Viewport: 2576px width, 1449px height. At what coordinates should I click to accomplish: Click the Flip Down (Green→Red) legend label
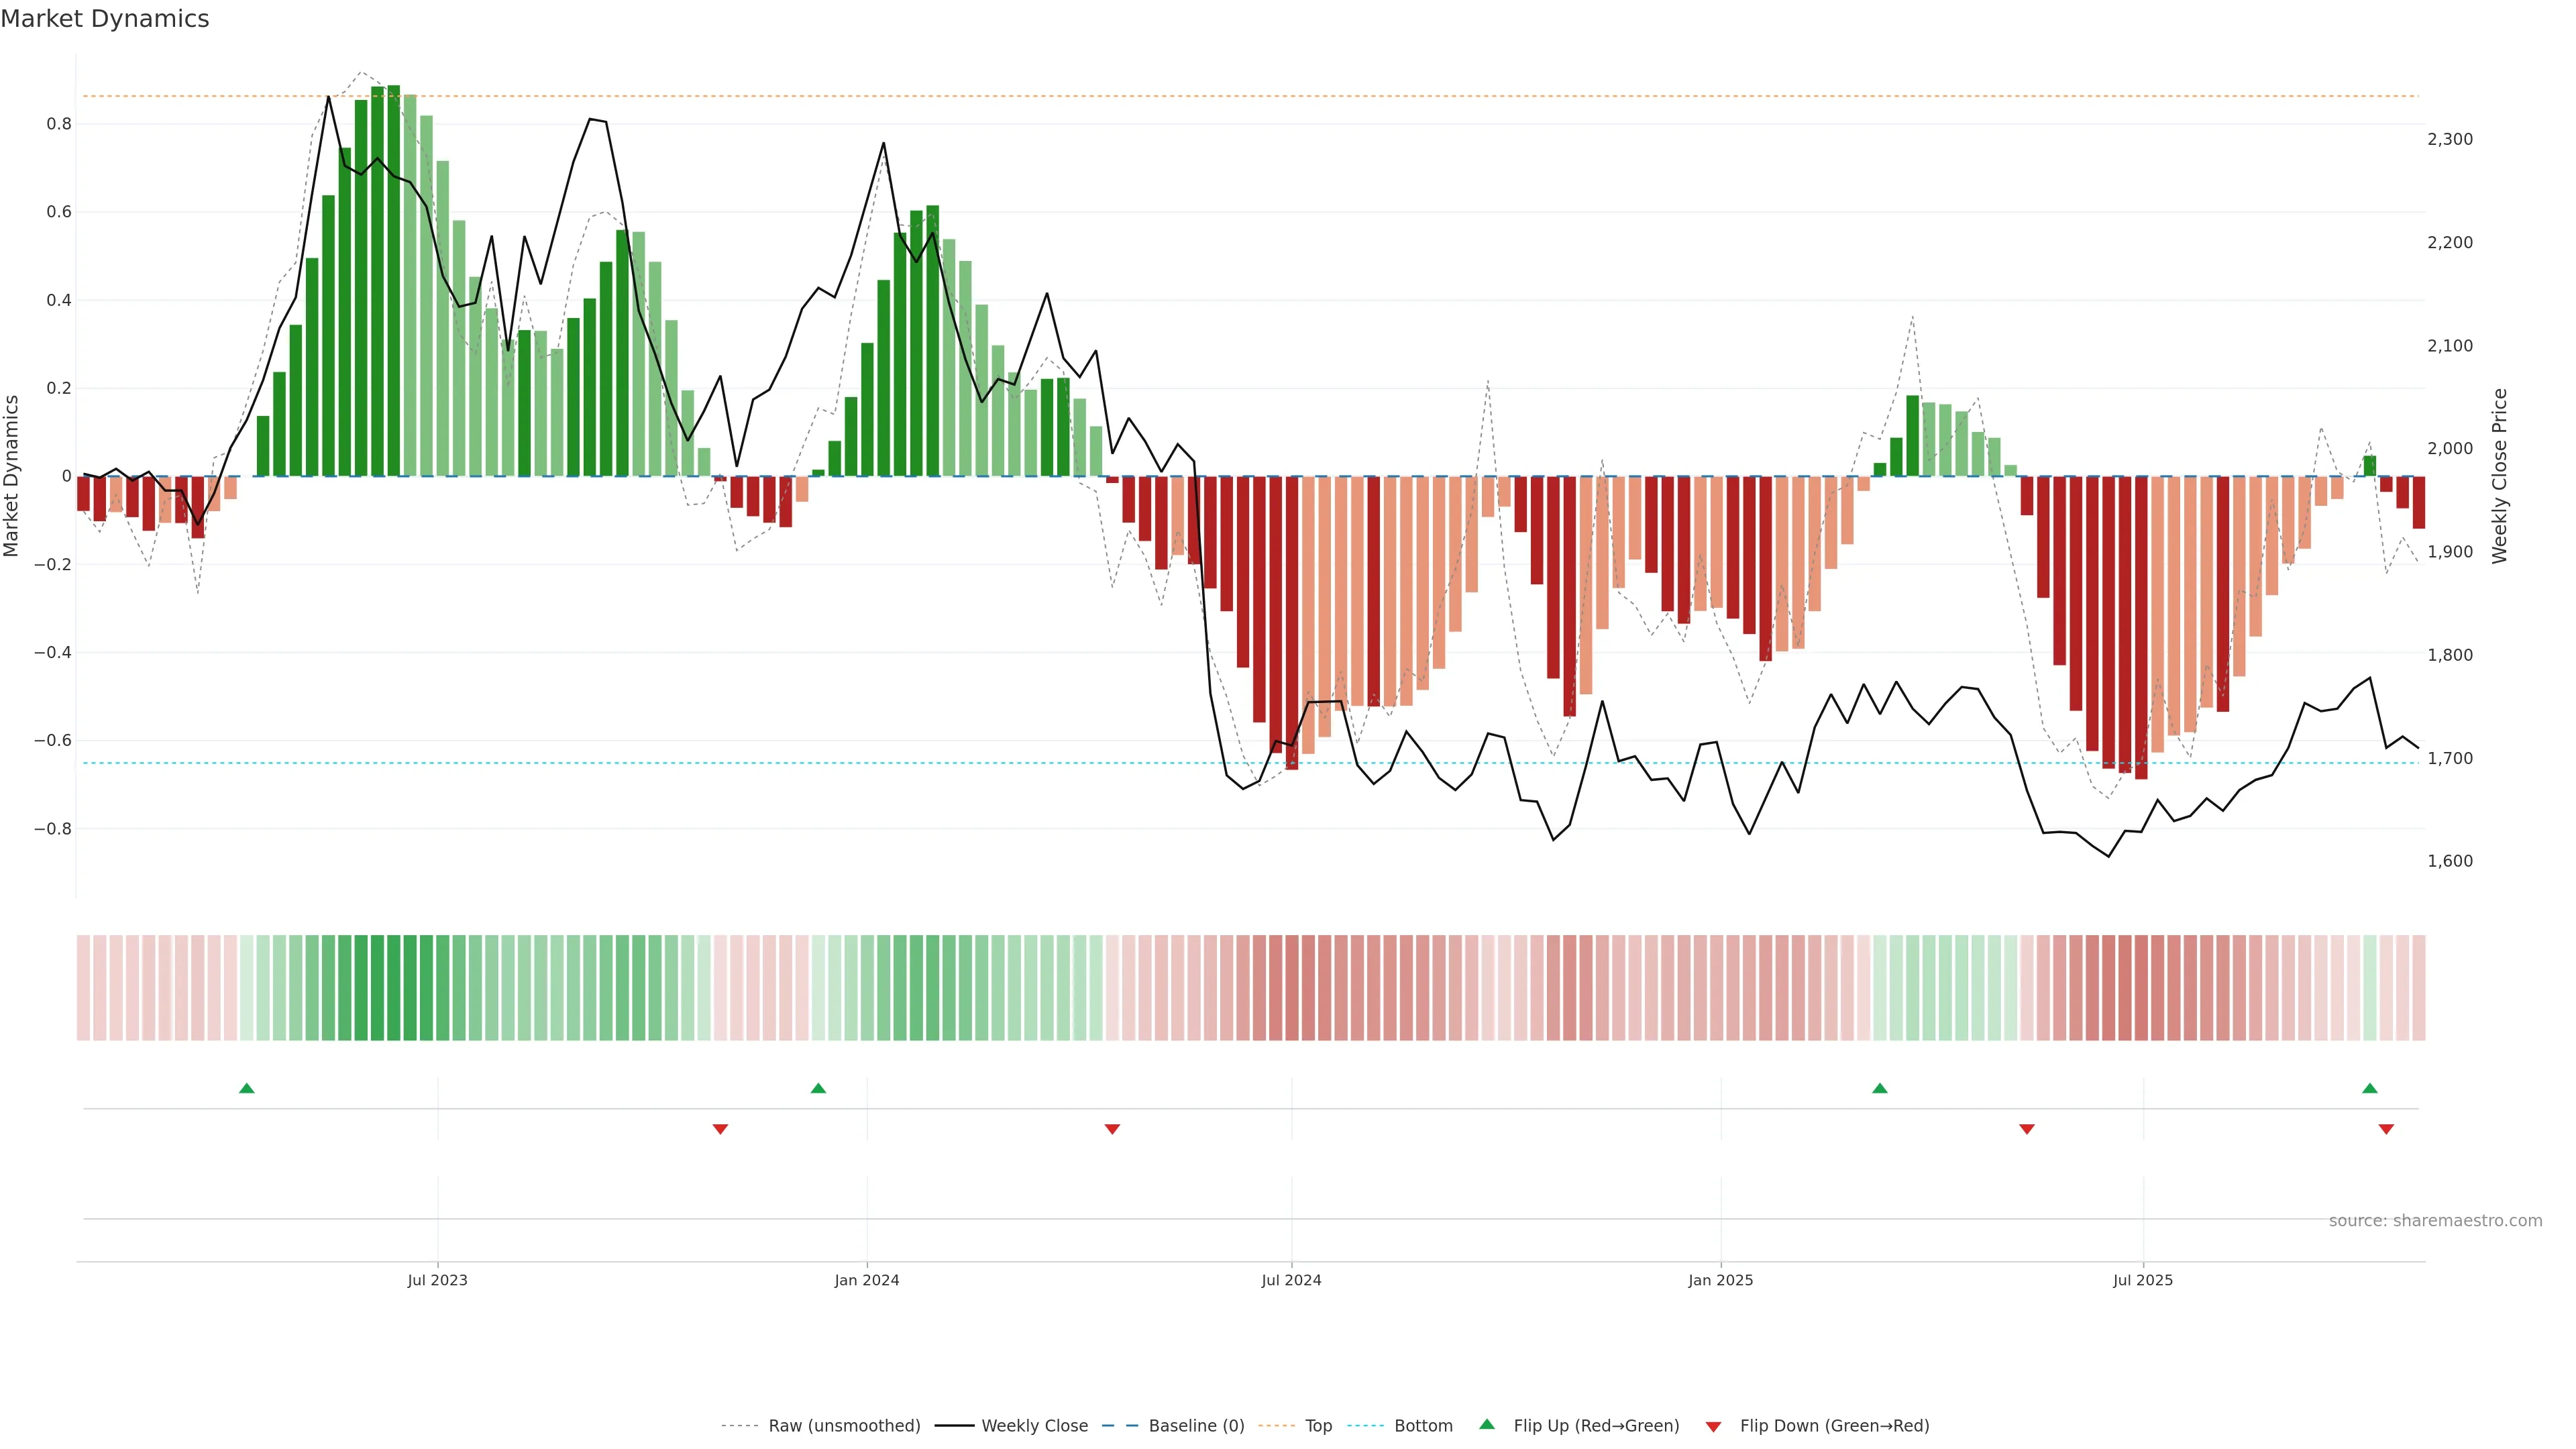[1834, 1426]
